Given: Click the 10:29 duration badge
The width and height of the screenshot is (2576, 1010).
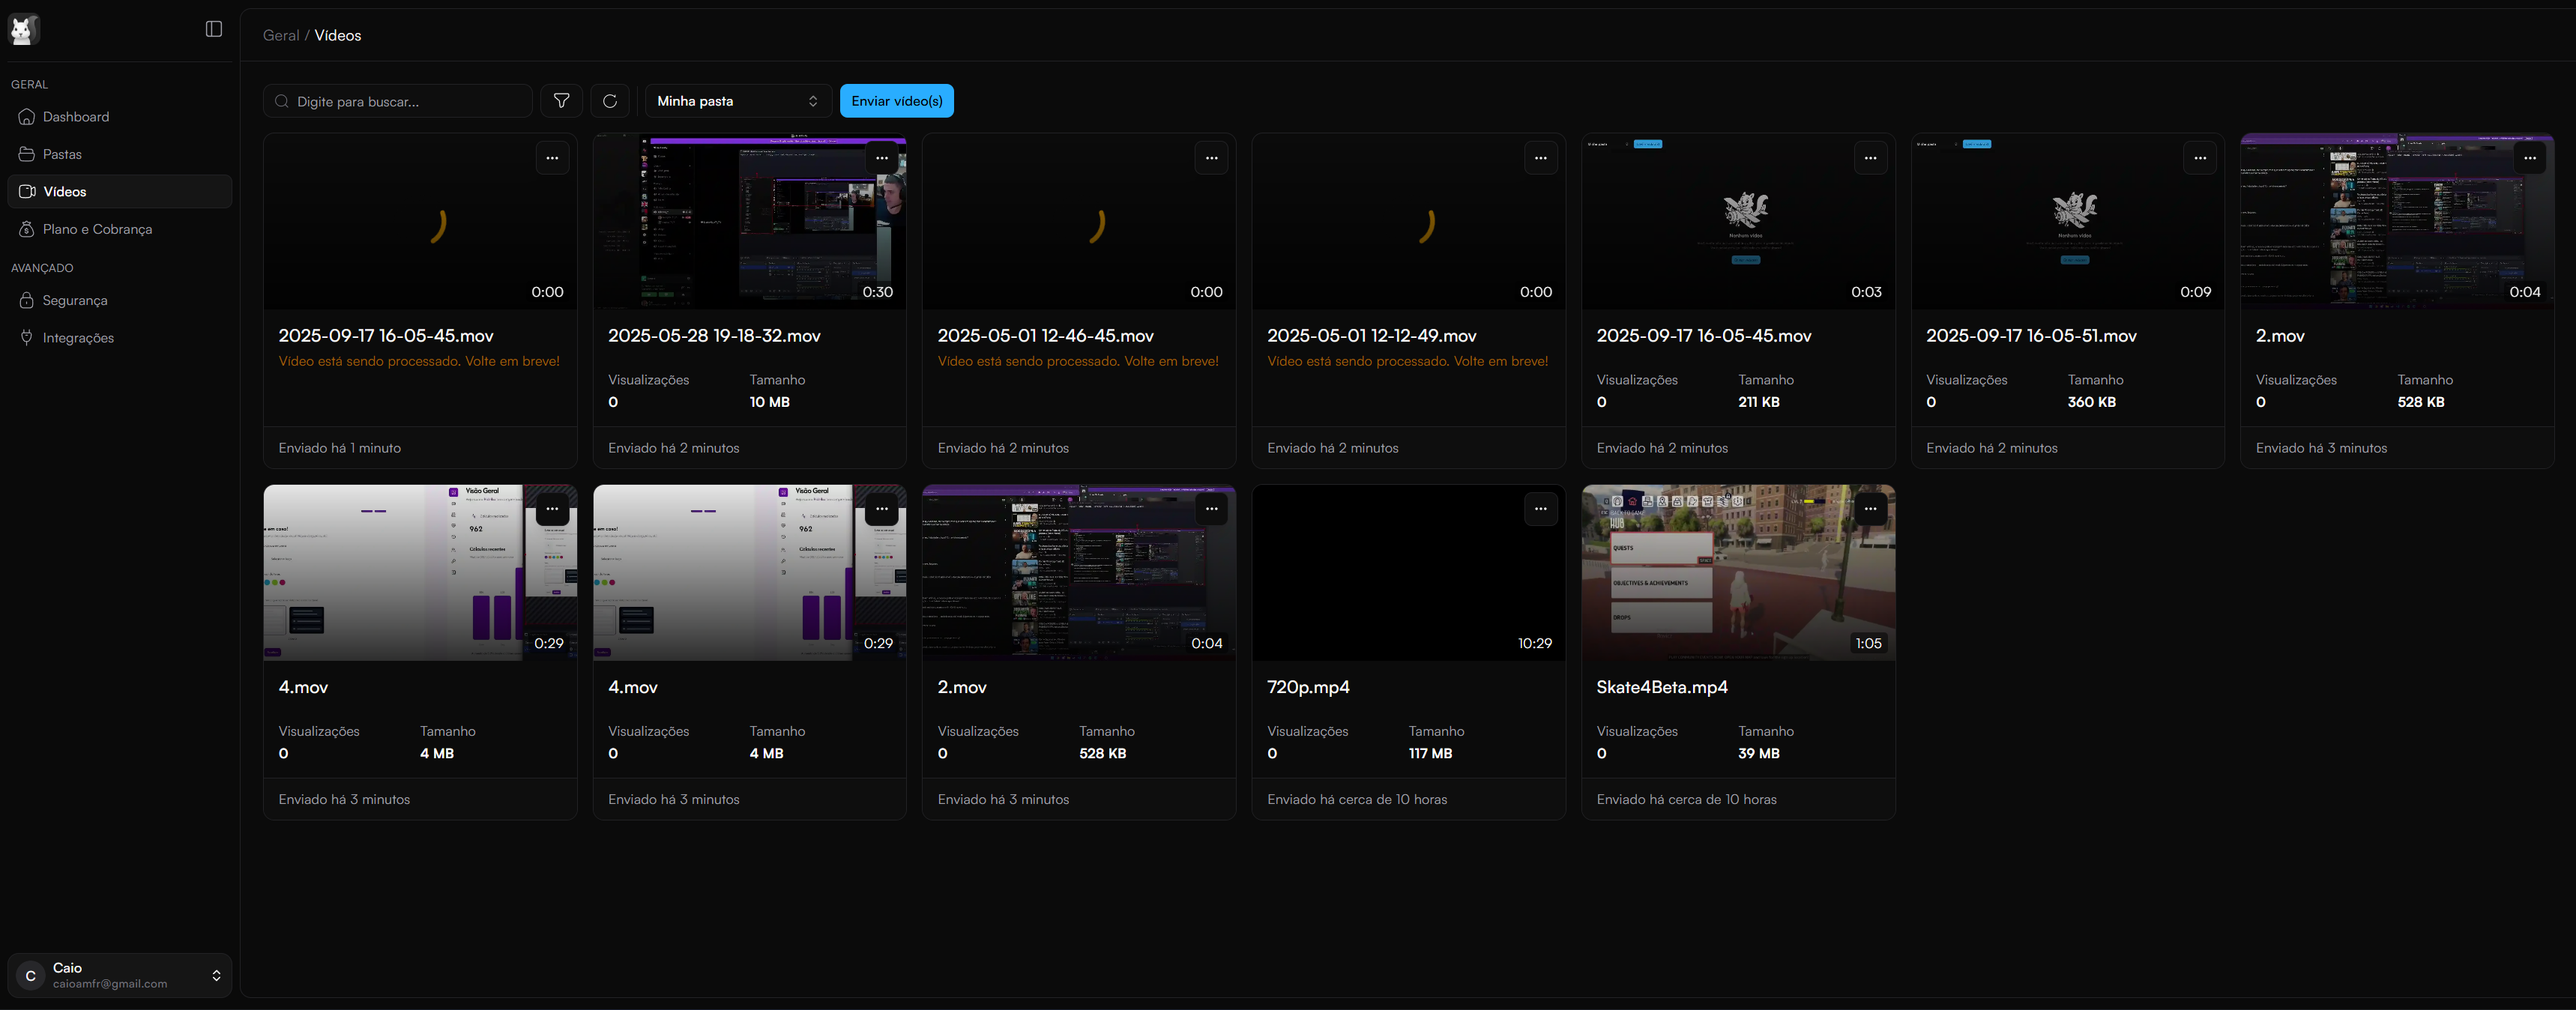Looking at the screenshot, I should (x=1535, y=643).
